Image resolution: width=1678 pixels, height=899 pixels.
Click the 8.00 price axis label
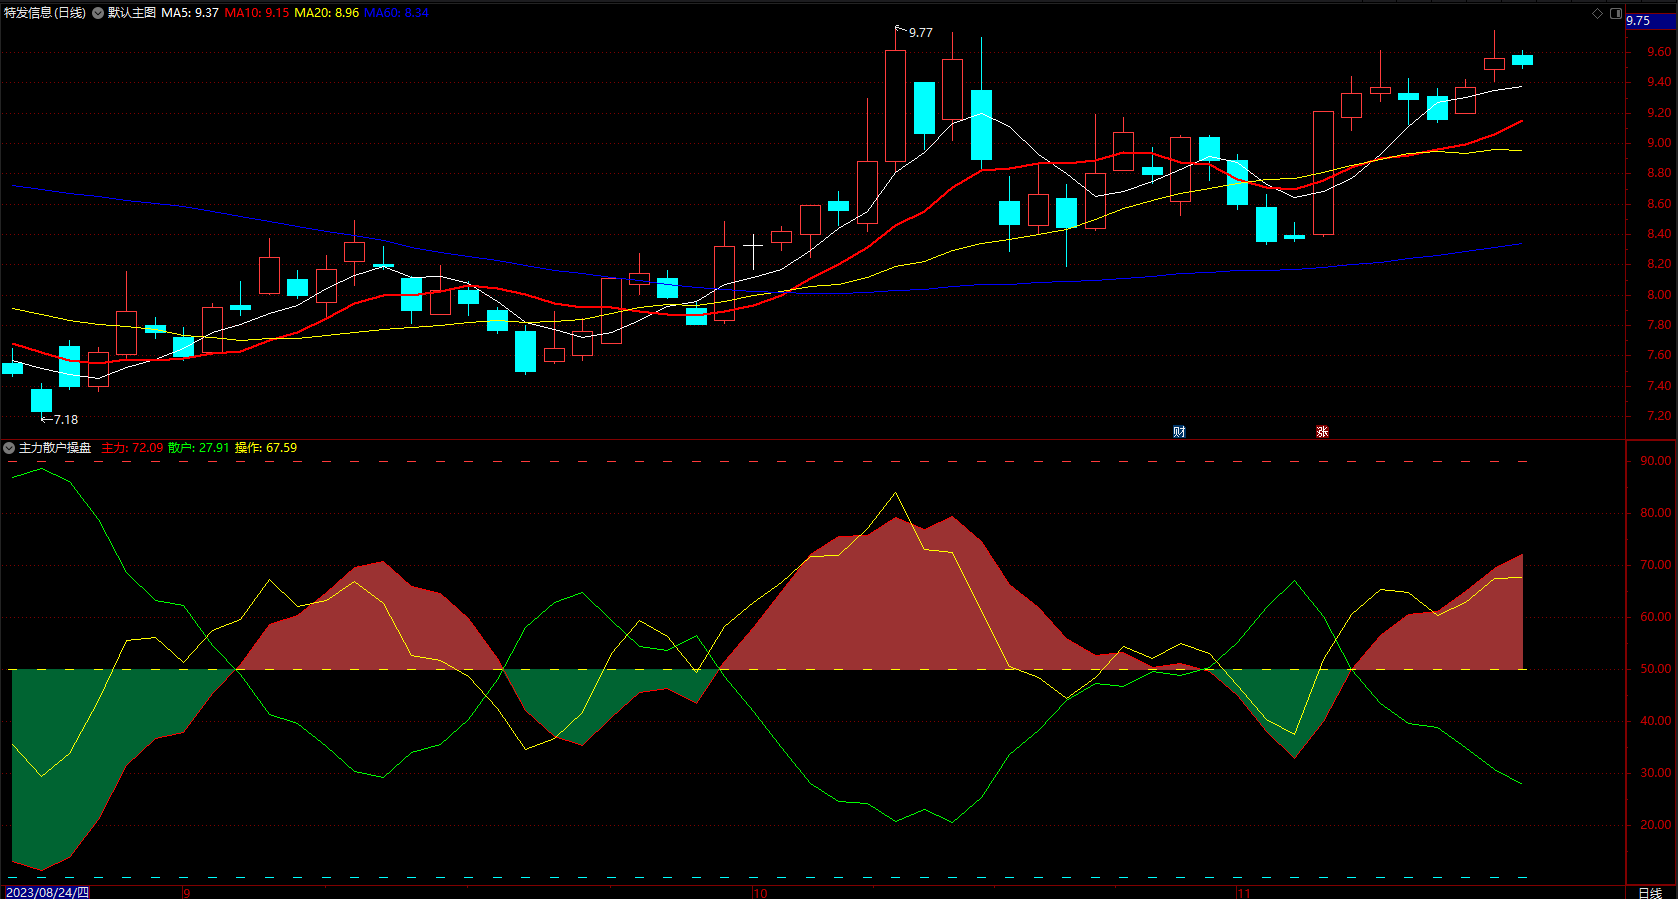(1659, 295)
